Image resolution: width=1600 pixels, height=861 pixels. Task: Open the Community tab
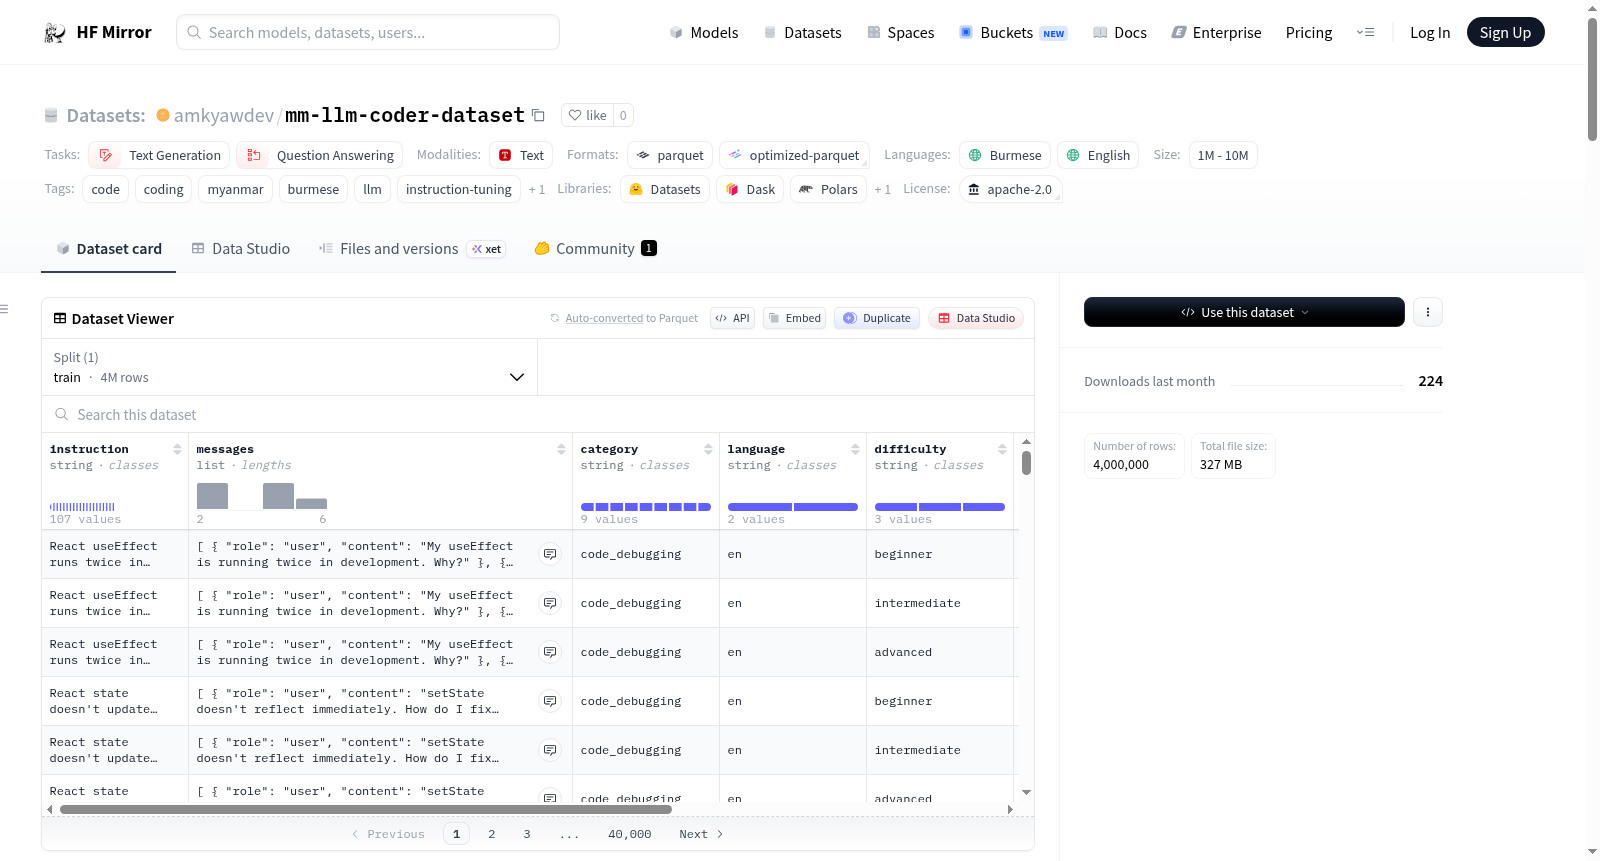pyautogui.click(x=595, y=249)
